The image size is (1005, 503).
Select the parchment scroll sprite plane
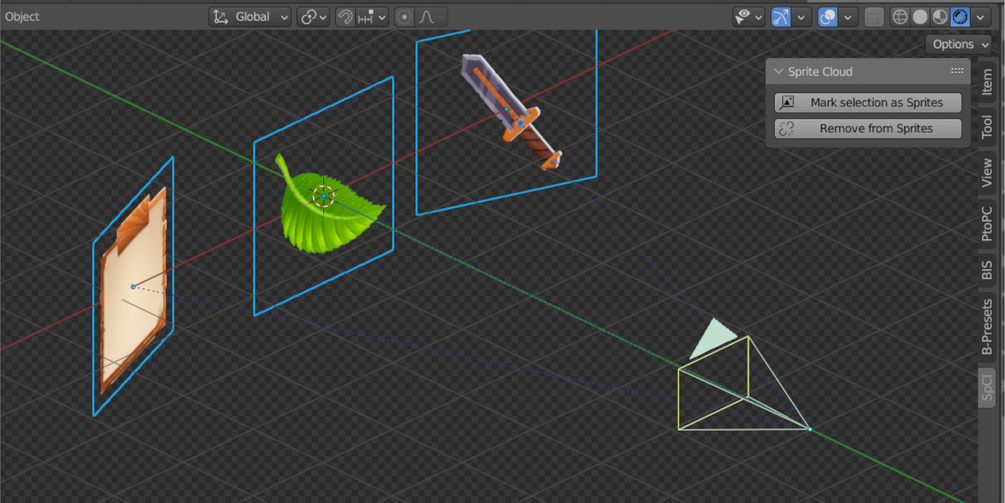pyautogui.click(x=133, y=286)
